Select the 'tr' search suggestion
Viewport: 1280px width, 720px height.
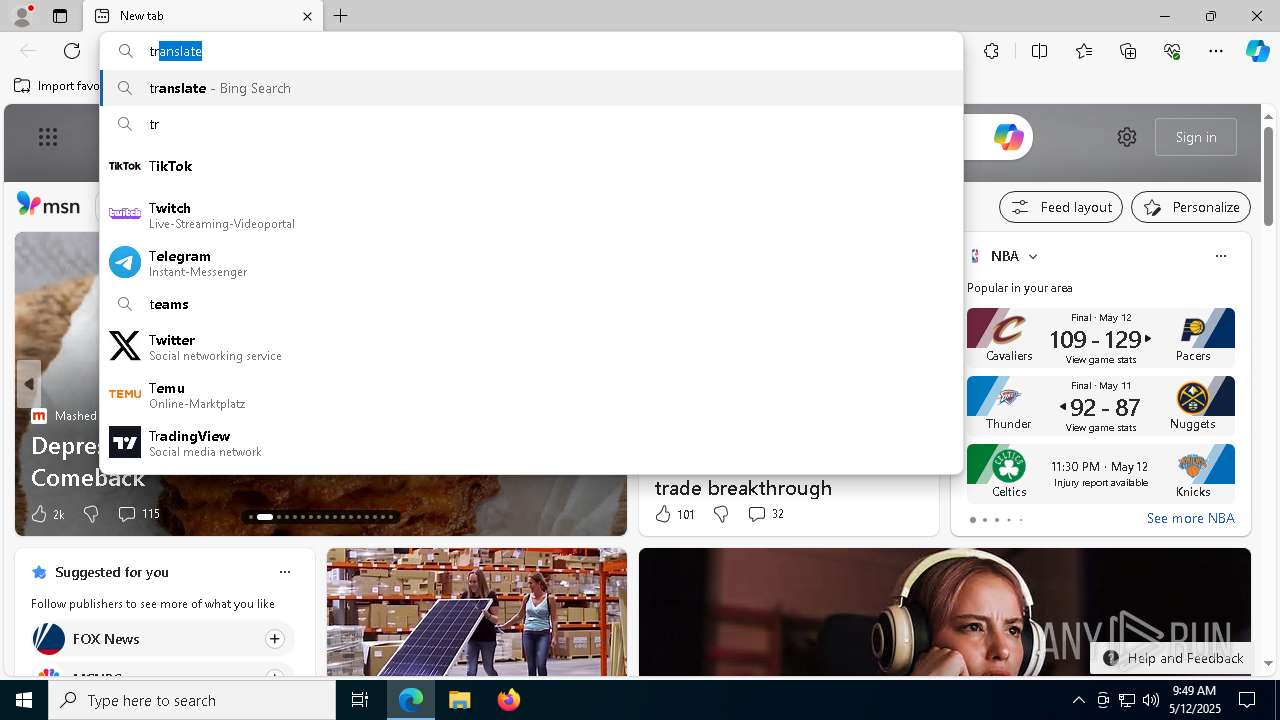click(531, 124)
